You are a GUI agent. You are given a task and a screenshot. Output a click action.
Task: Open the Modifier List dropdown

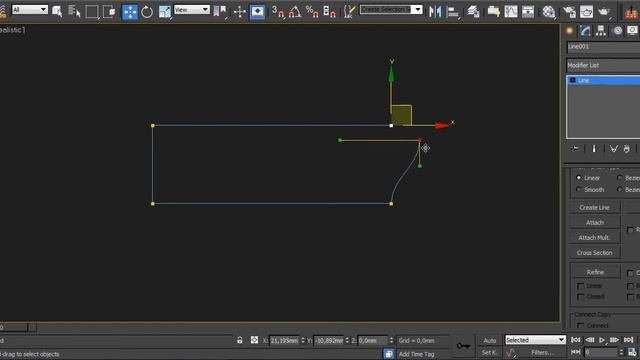click(603, 65)
